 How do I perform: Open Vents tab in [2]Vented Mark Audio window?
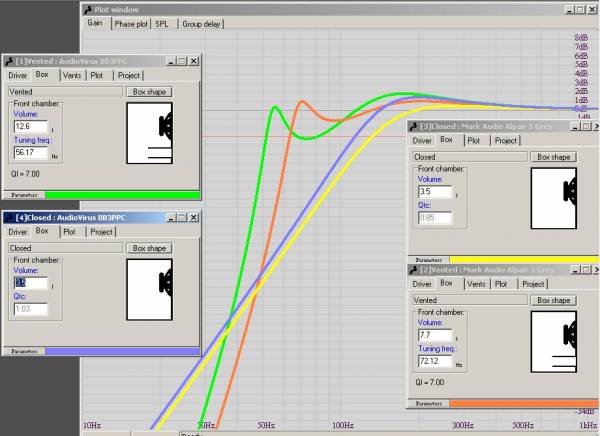(476, 284)
